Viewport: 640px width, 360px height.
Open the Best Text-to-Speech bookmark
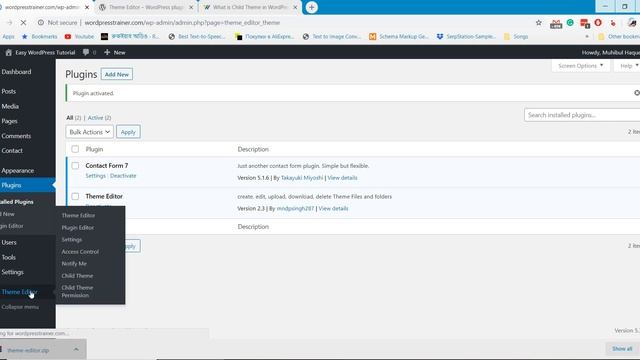197,37
